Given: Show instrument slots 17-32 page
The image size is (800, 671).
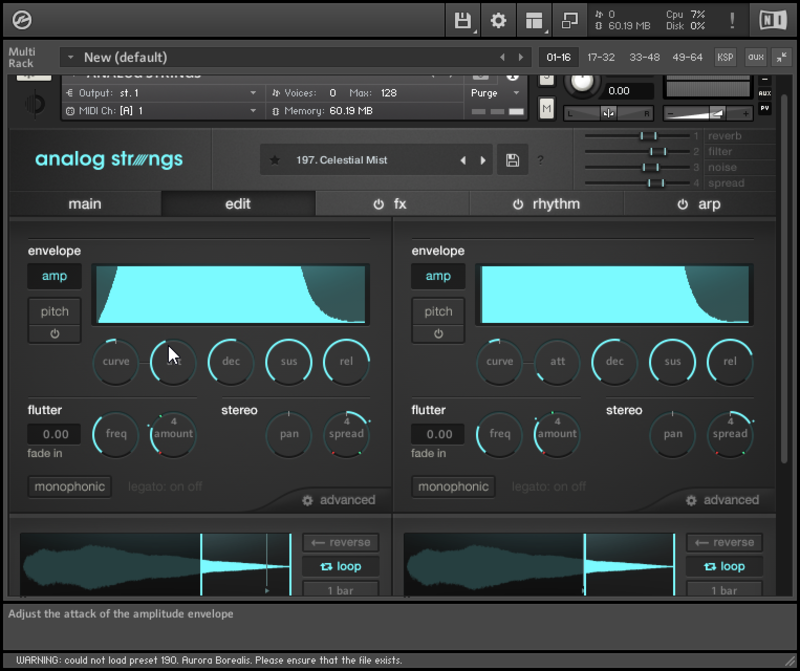Looking at the screenshot, I should tap(601, 57).
